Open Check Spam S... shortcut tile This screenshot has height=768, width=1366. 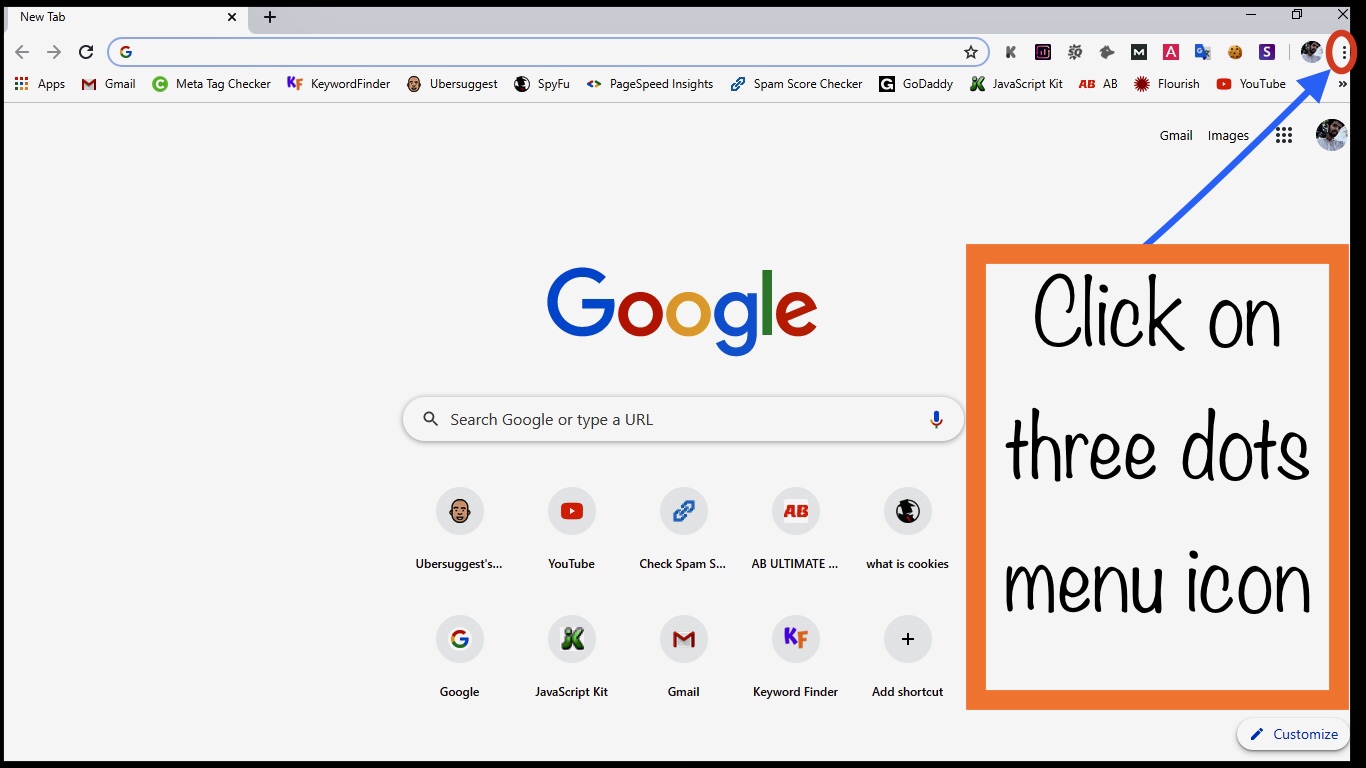tap(684, 530)
